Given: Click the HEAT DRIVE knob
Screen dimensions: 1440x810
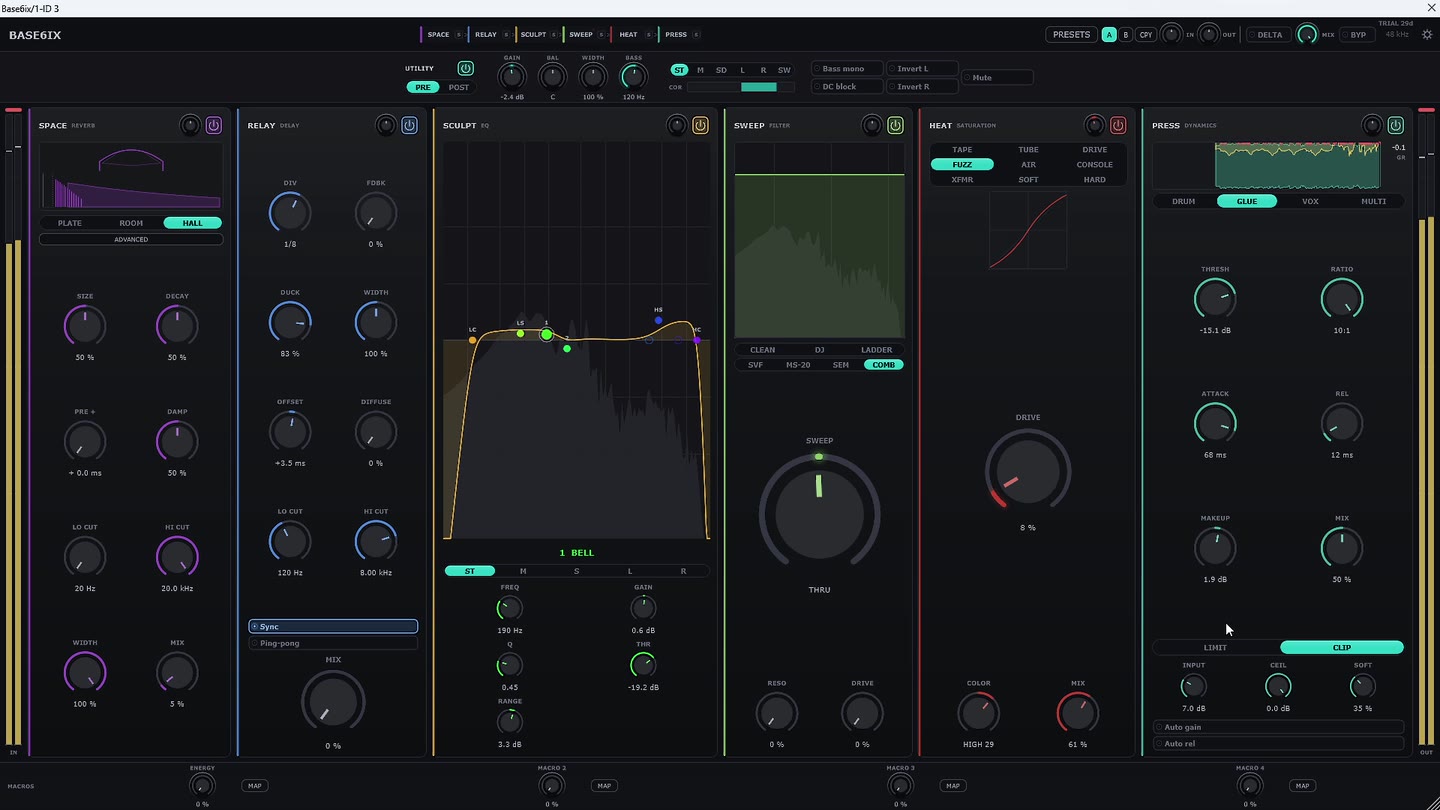Looking at the screenshot, I should click(x=1027, y=471).
